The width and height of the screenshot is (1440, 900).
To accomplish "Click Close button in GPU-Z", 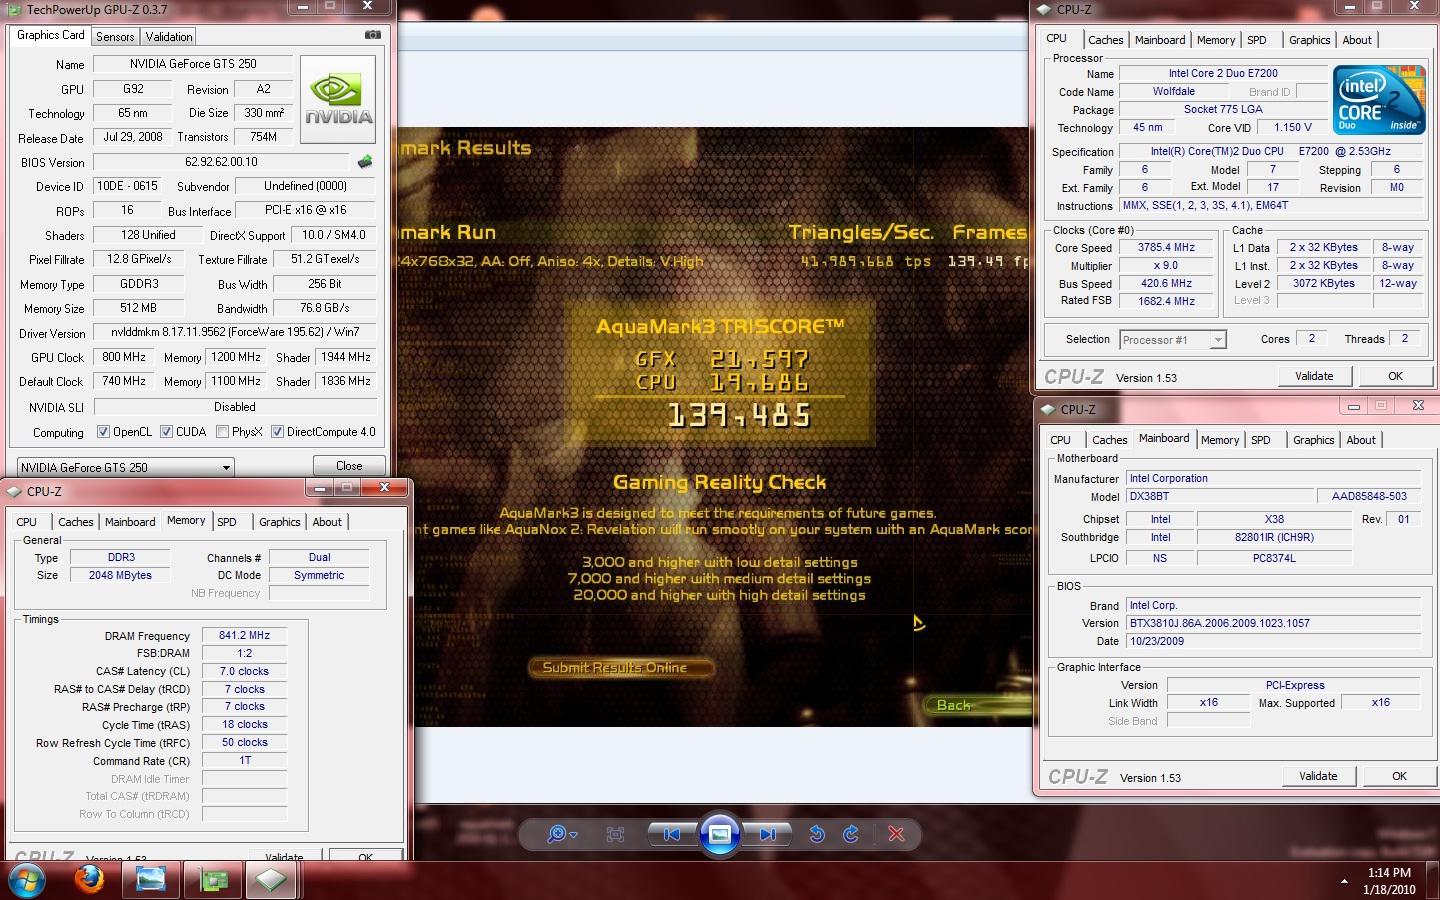I will 349,466.
